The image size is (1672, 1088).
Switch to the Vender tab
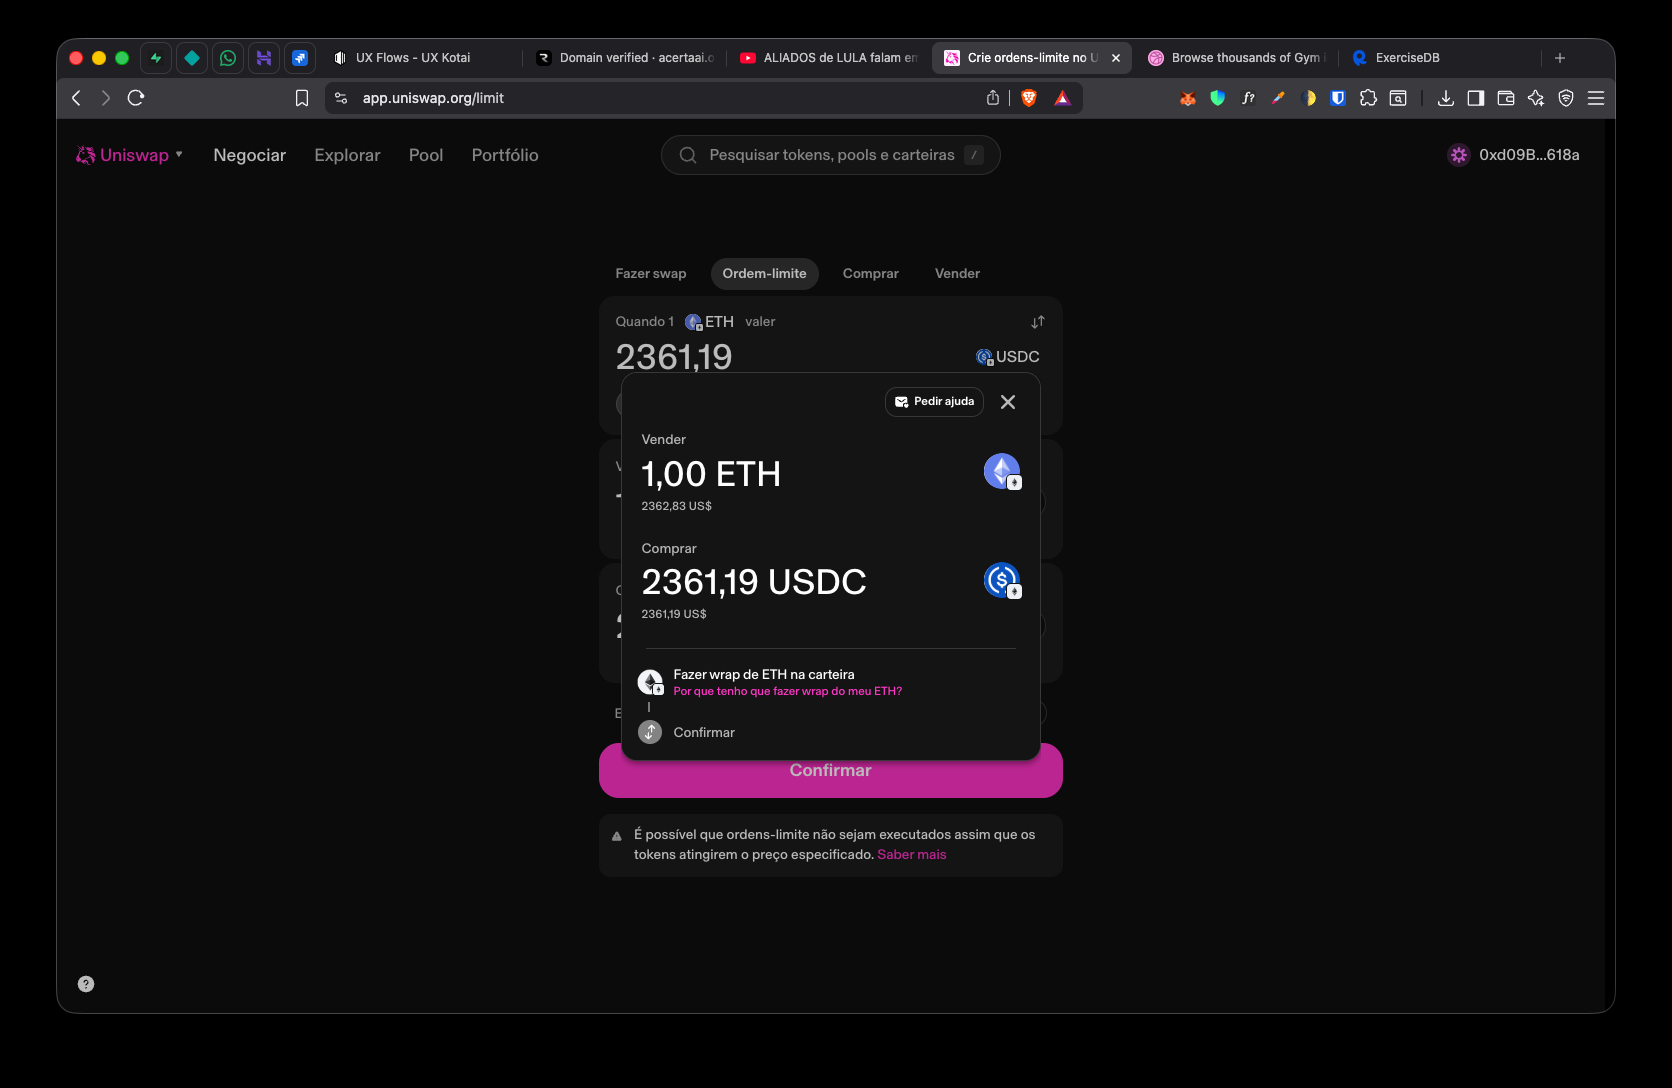[957, 274]
